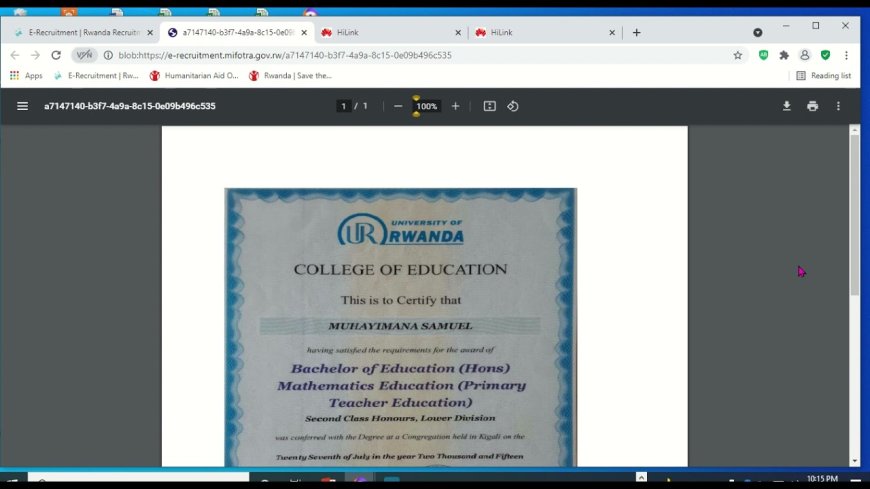Screen dimensions: 870x489
Task: Open the Chrome profile icon
Action: 805,55
